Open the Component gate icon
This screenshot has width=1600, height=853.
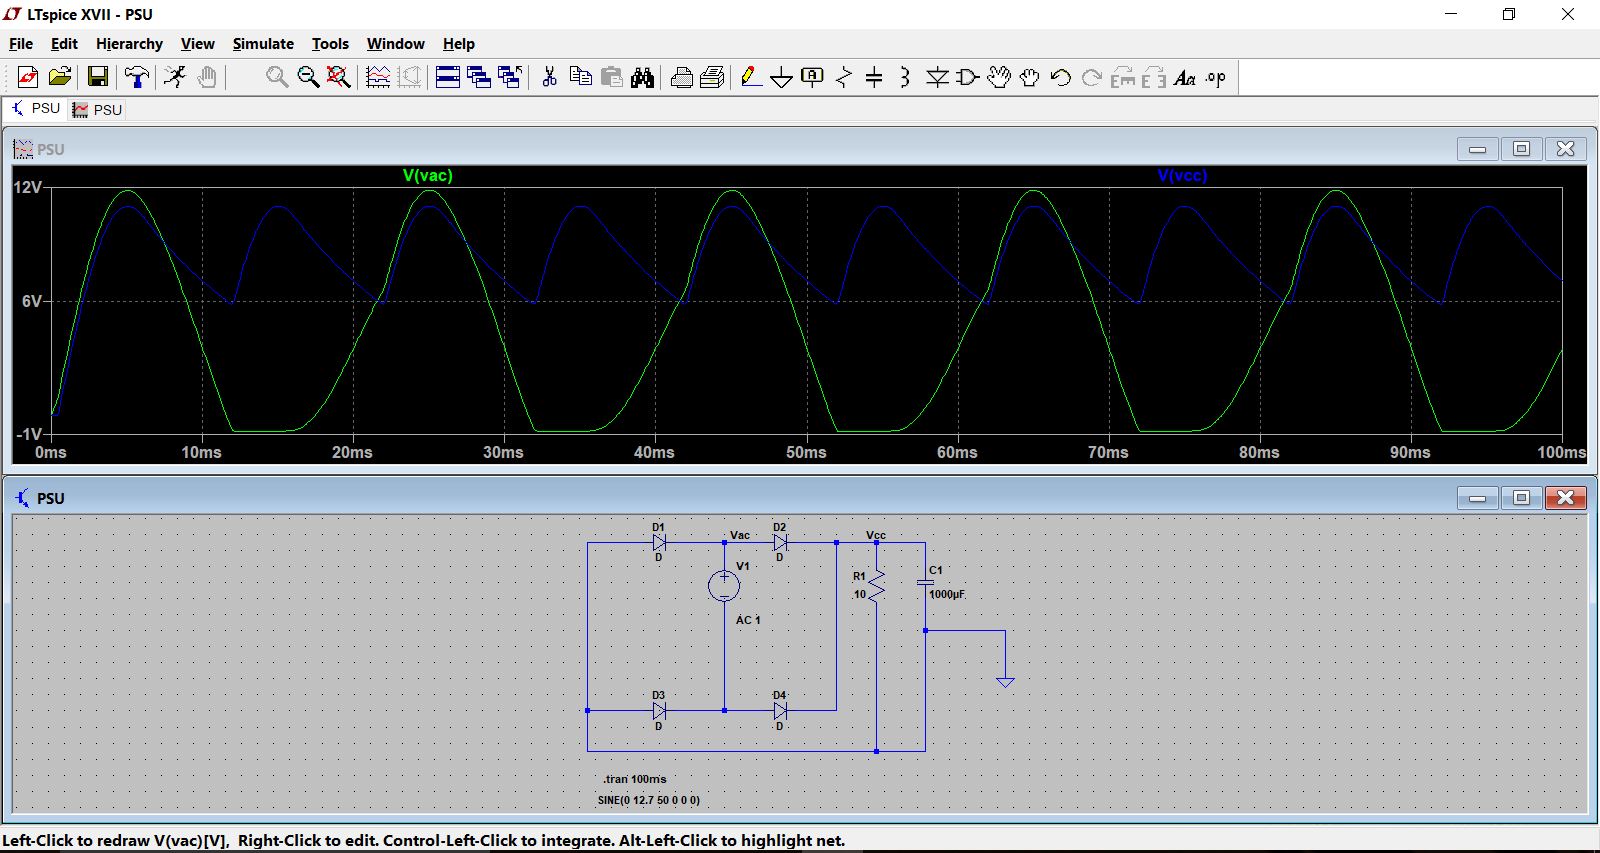pyautogui.click(x=968, y=77)
